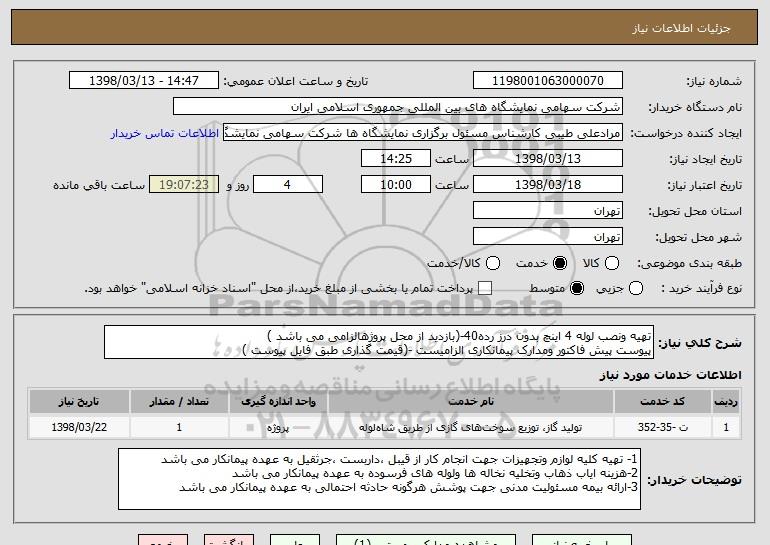Image resolution: width=770 pixels, height=545 pixels.
Task: Click the need date cell 1398/03/22
Action: click(79, 427)
